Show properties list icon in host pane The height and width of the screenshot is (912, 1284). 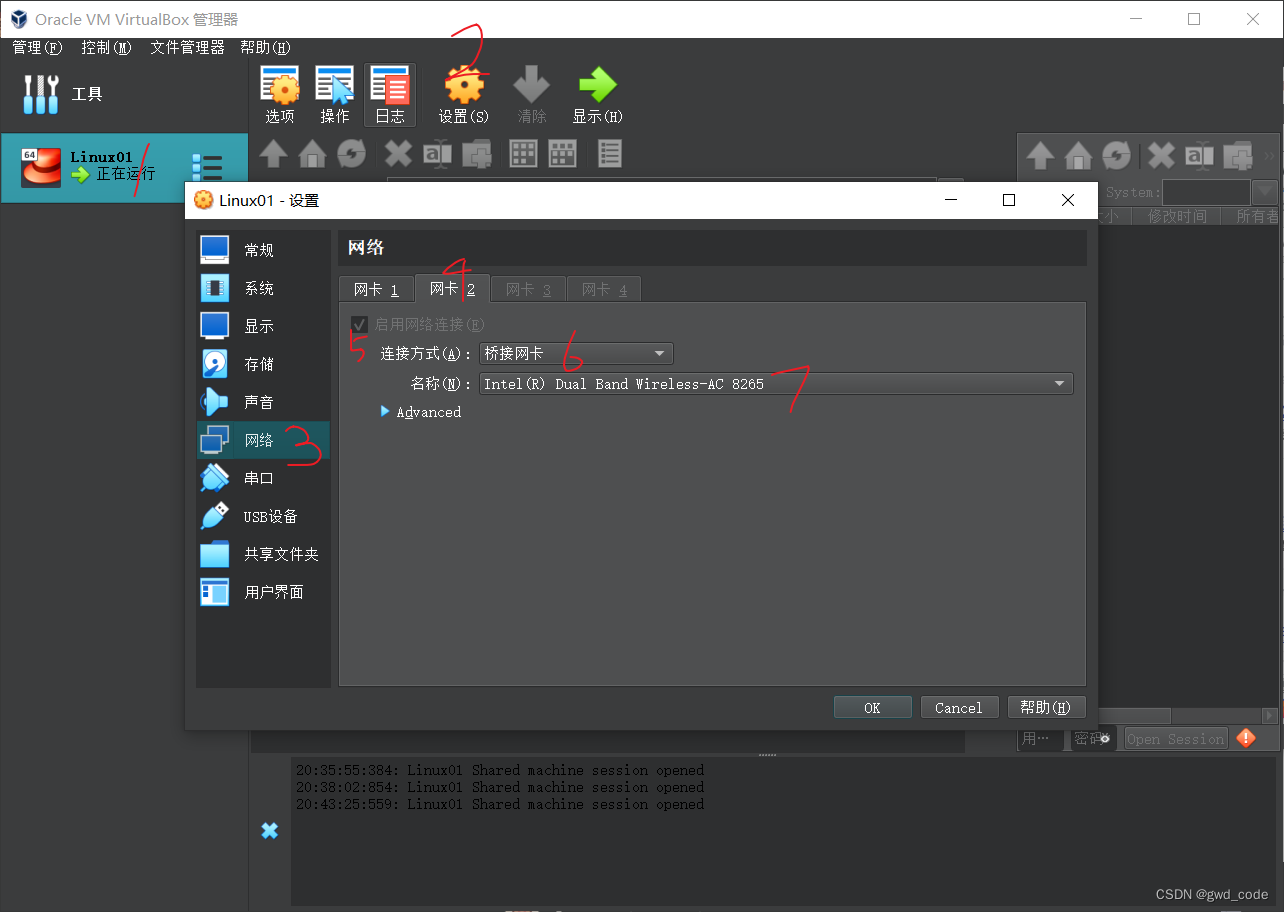pos(610,153)
